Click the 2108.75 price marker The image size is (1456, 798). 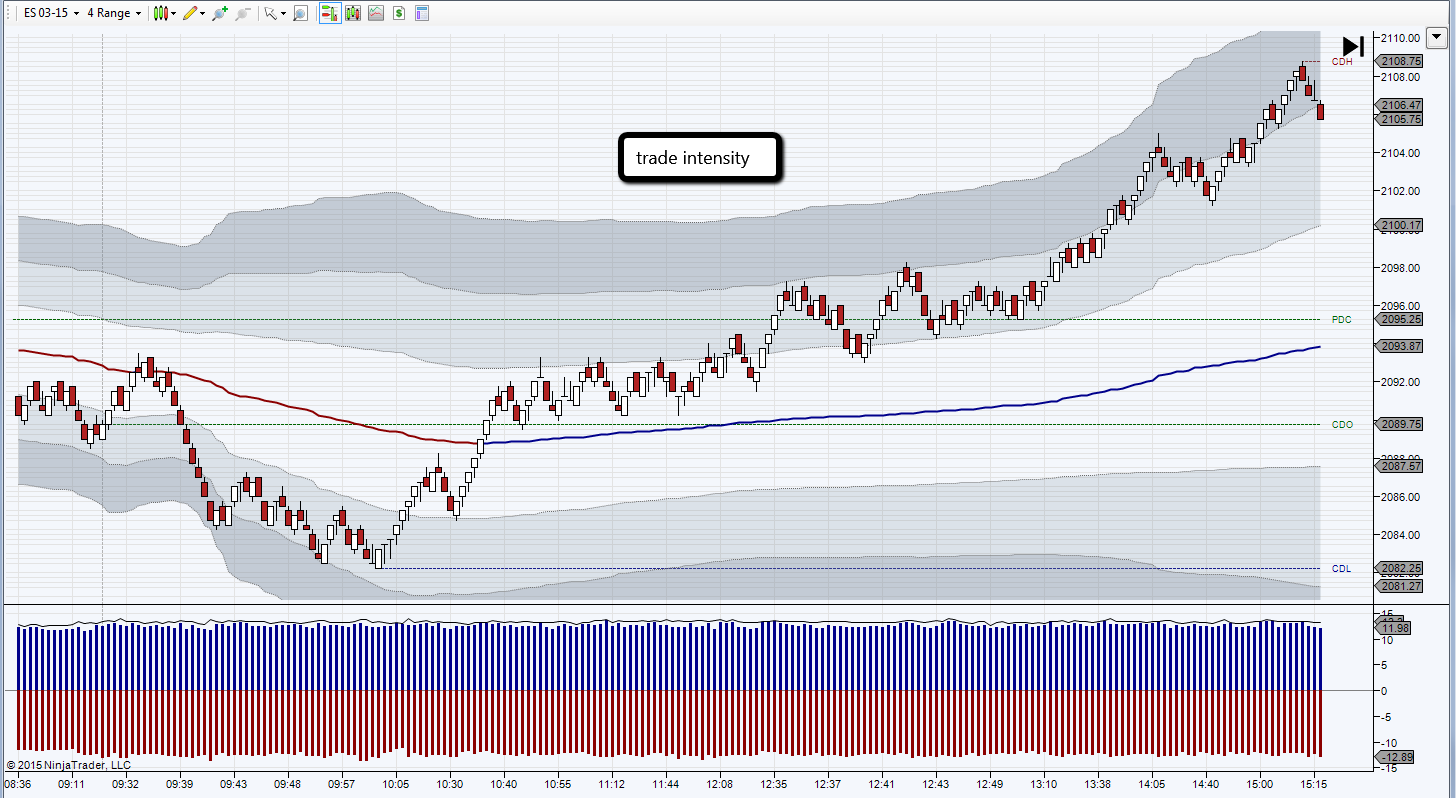[1400, 61]
